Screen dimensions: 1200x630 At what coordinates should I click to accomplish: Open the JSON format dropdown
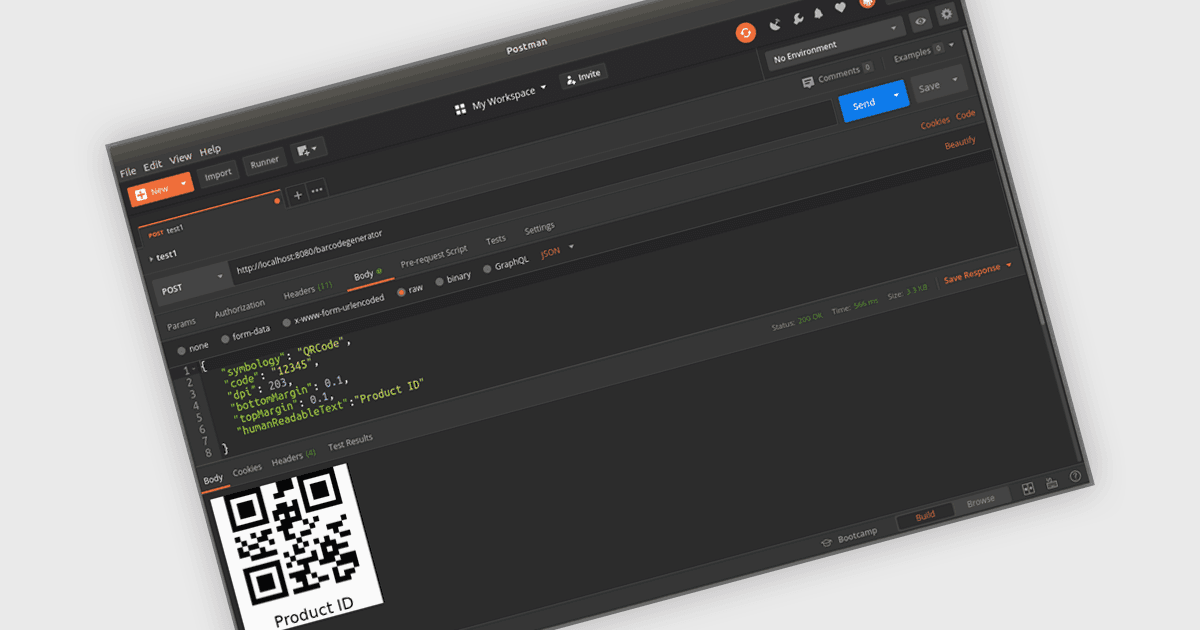558,251
